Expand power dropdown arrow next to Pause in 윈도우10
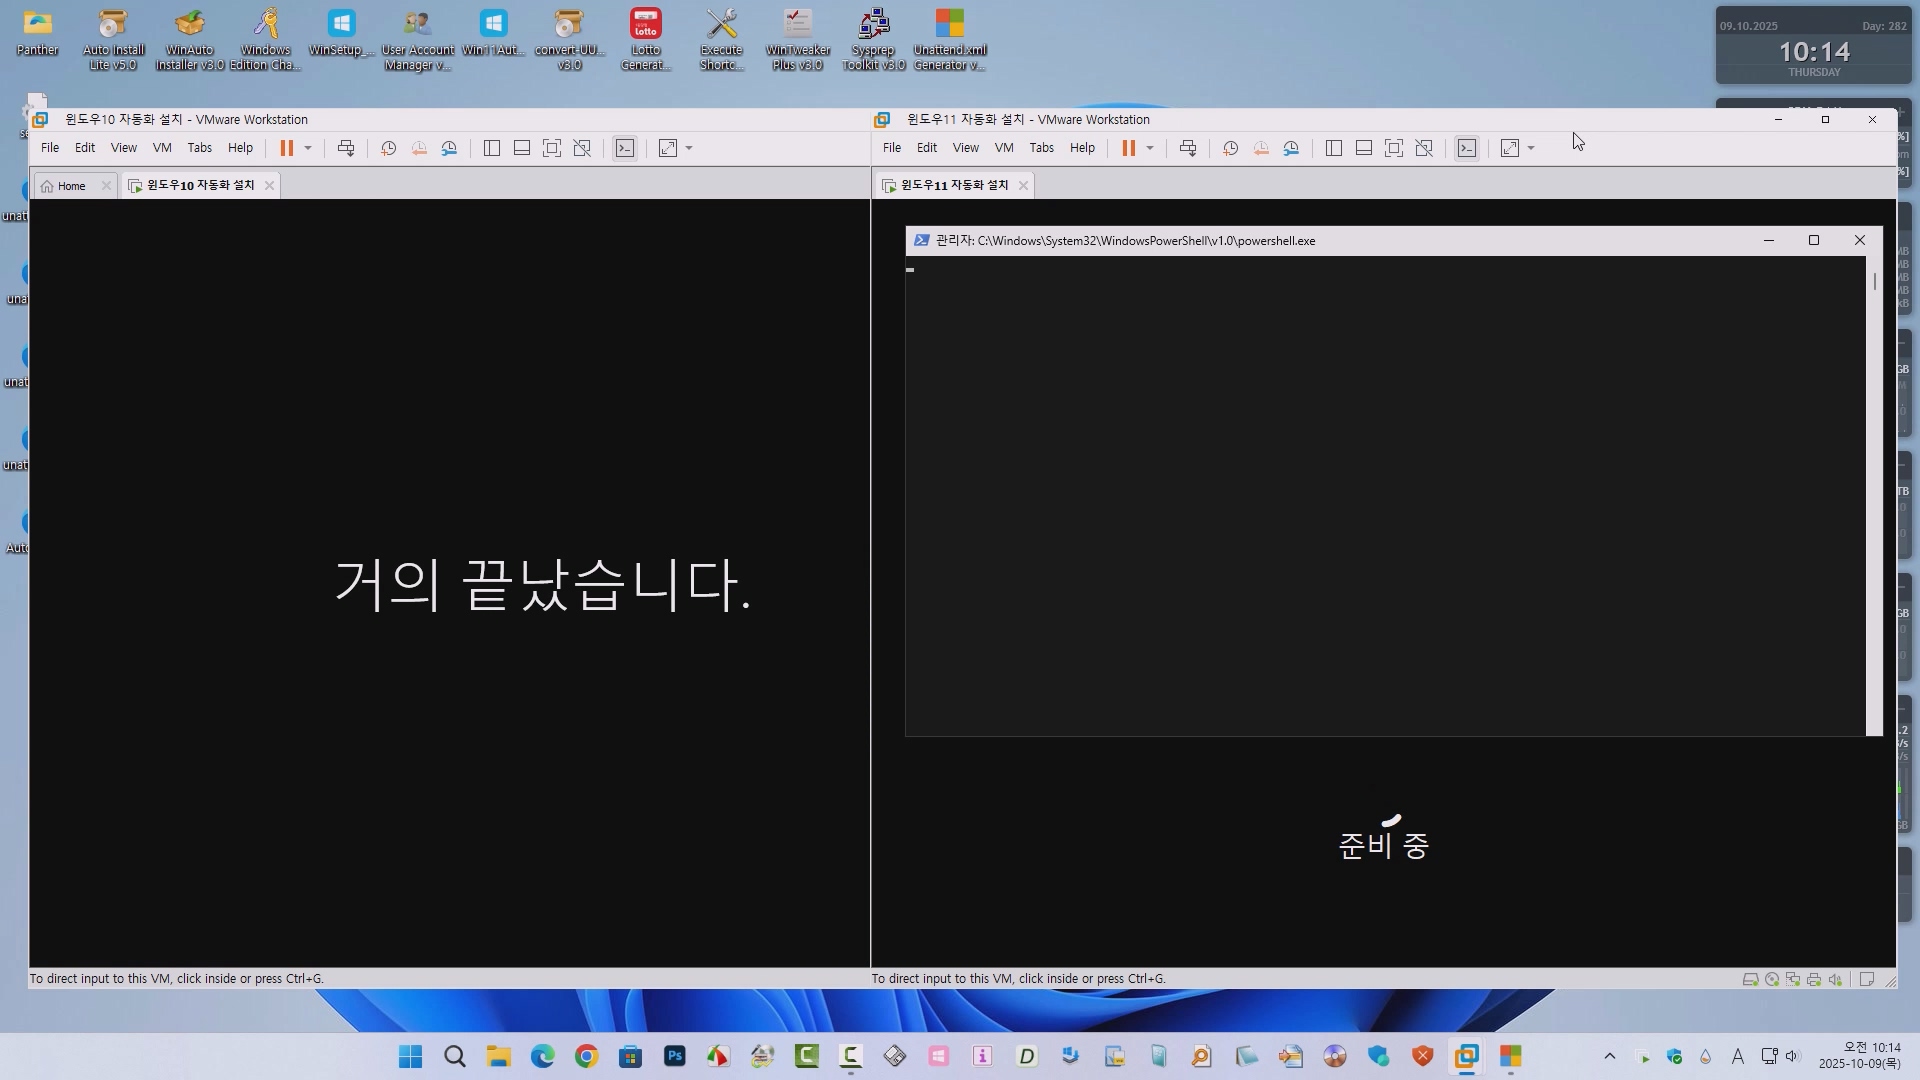This screenshot has width=1920, height=1080. tap(308, 148)
